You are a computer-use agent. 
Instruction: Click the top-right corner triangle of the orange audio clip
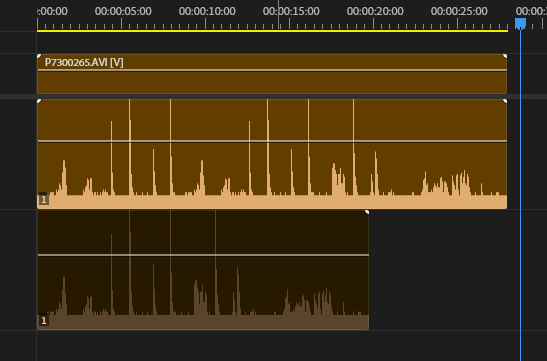[505, 101]
